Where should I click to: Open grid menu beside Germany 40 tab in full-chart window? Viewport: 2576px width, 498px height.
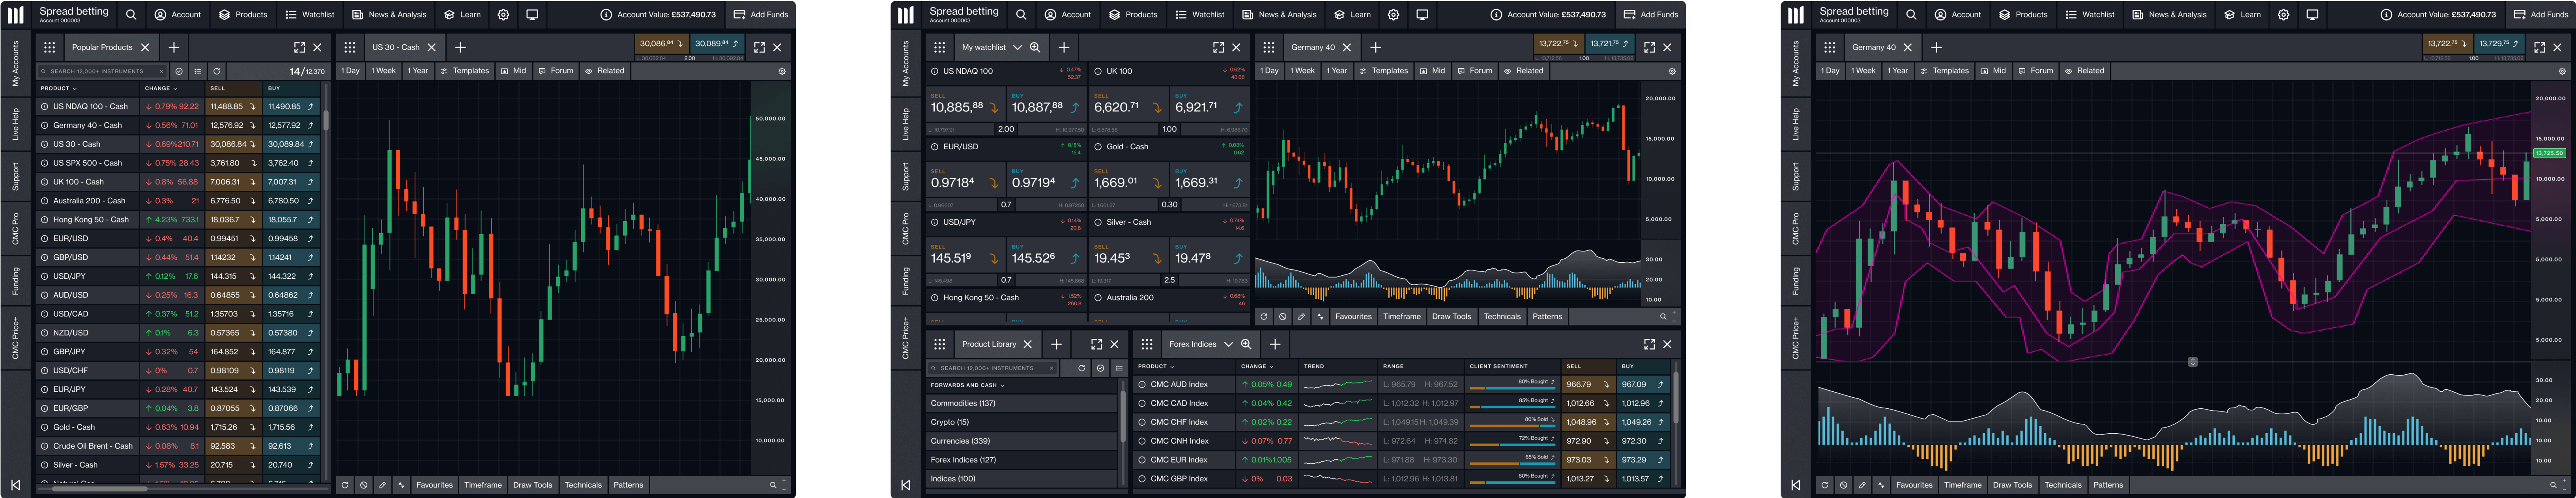coord(1829,47)
